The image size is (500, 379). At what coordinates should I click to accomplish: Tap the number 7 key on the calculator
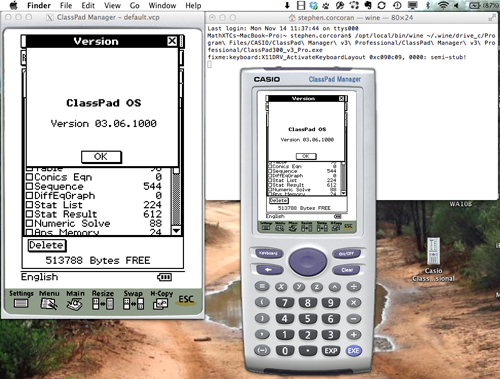point(285,302)
